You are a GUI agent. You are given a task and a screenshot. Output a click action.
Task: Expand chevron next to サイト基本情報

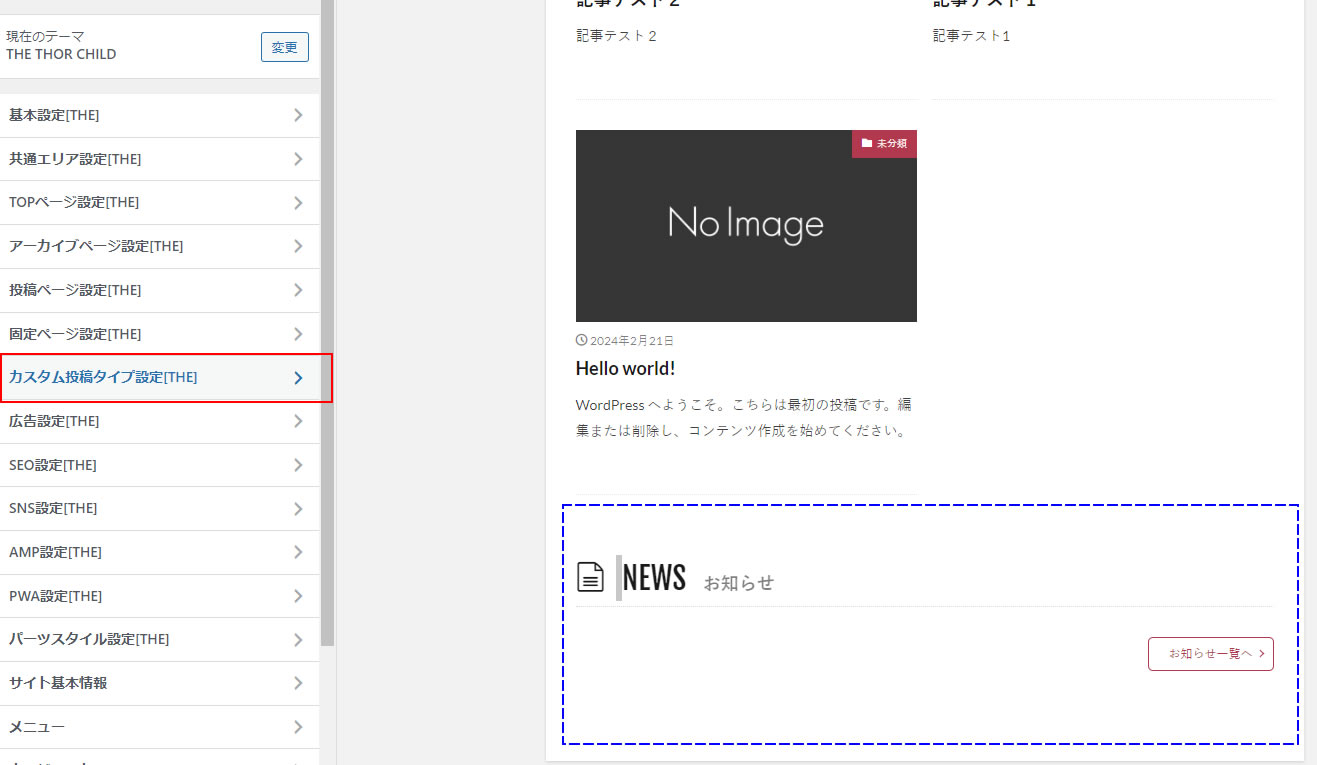click(298, 683)
